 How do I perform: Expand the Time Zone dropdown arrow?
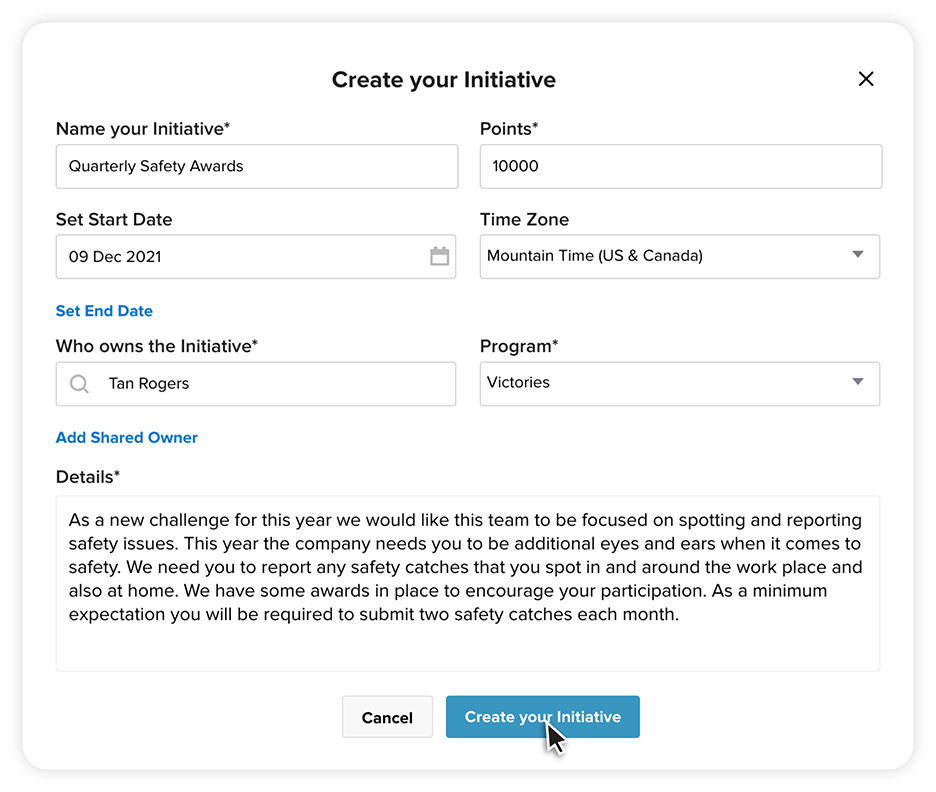858,254
